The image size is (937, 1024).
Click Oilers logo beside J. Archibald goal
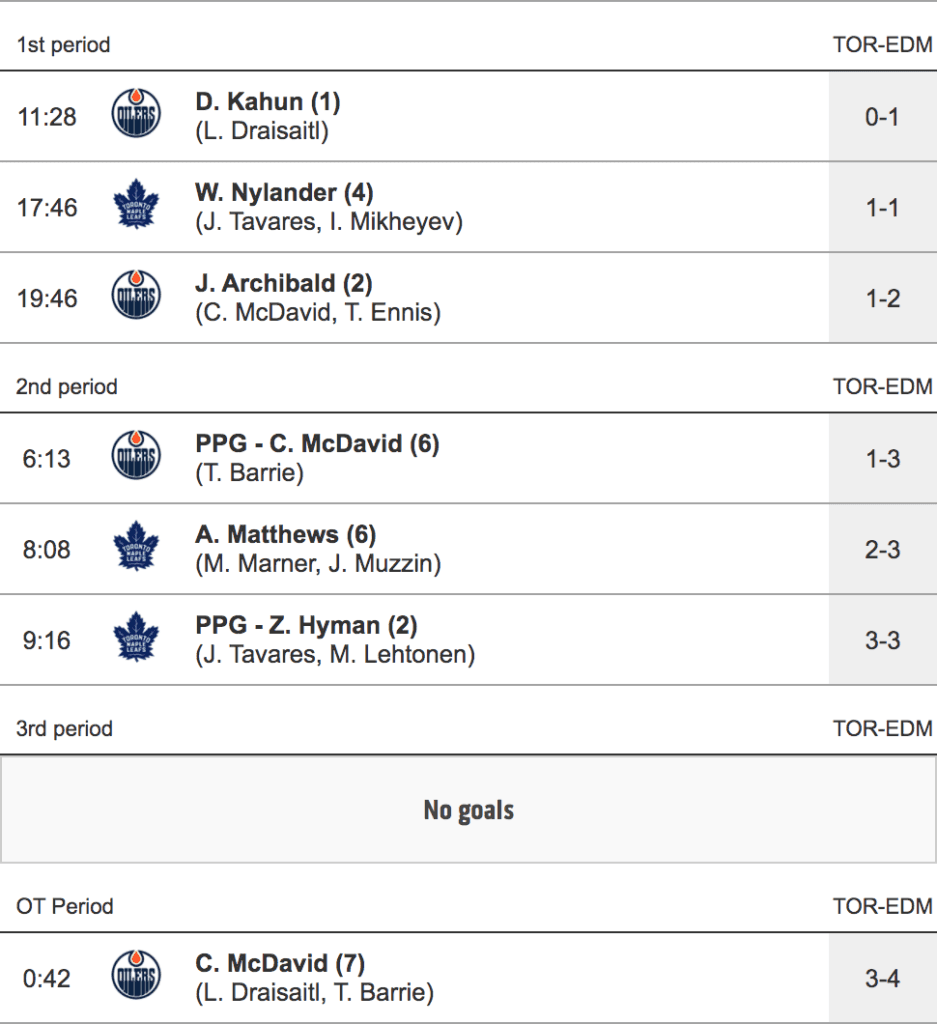pos(136,298)
